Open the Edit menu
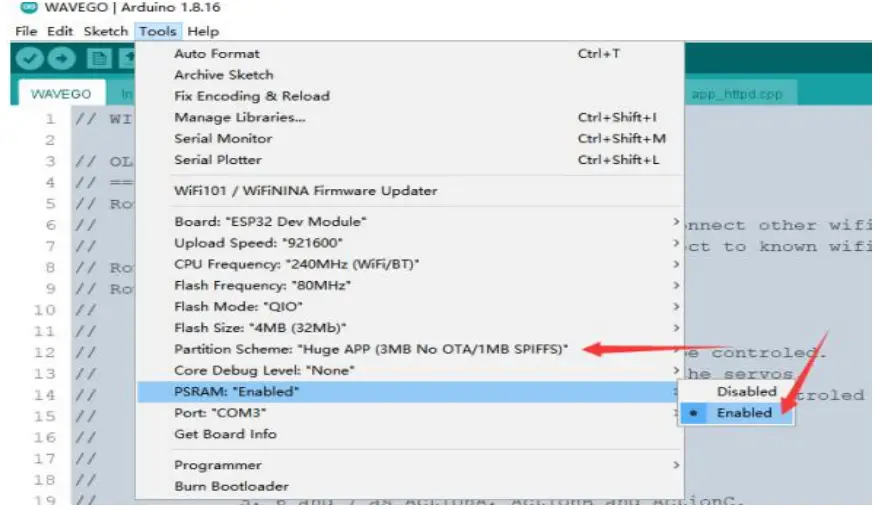Screen dimensions: 878x510 [60, 31]
